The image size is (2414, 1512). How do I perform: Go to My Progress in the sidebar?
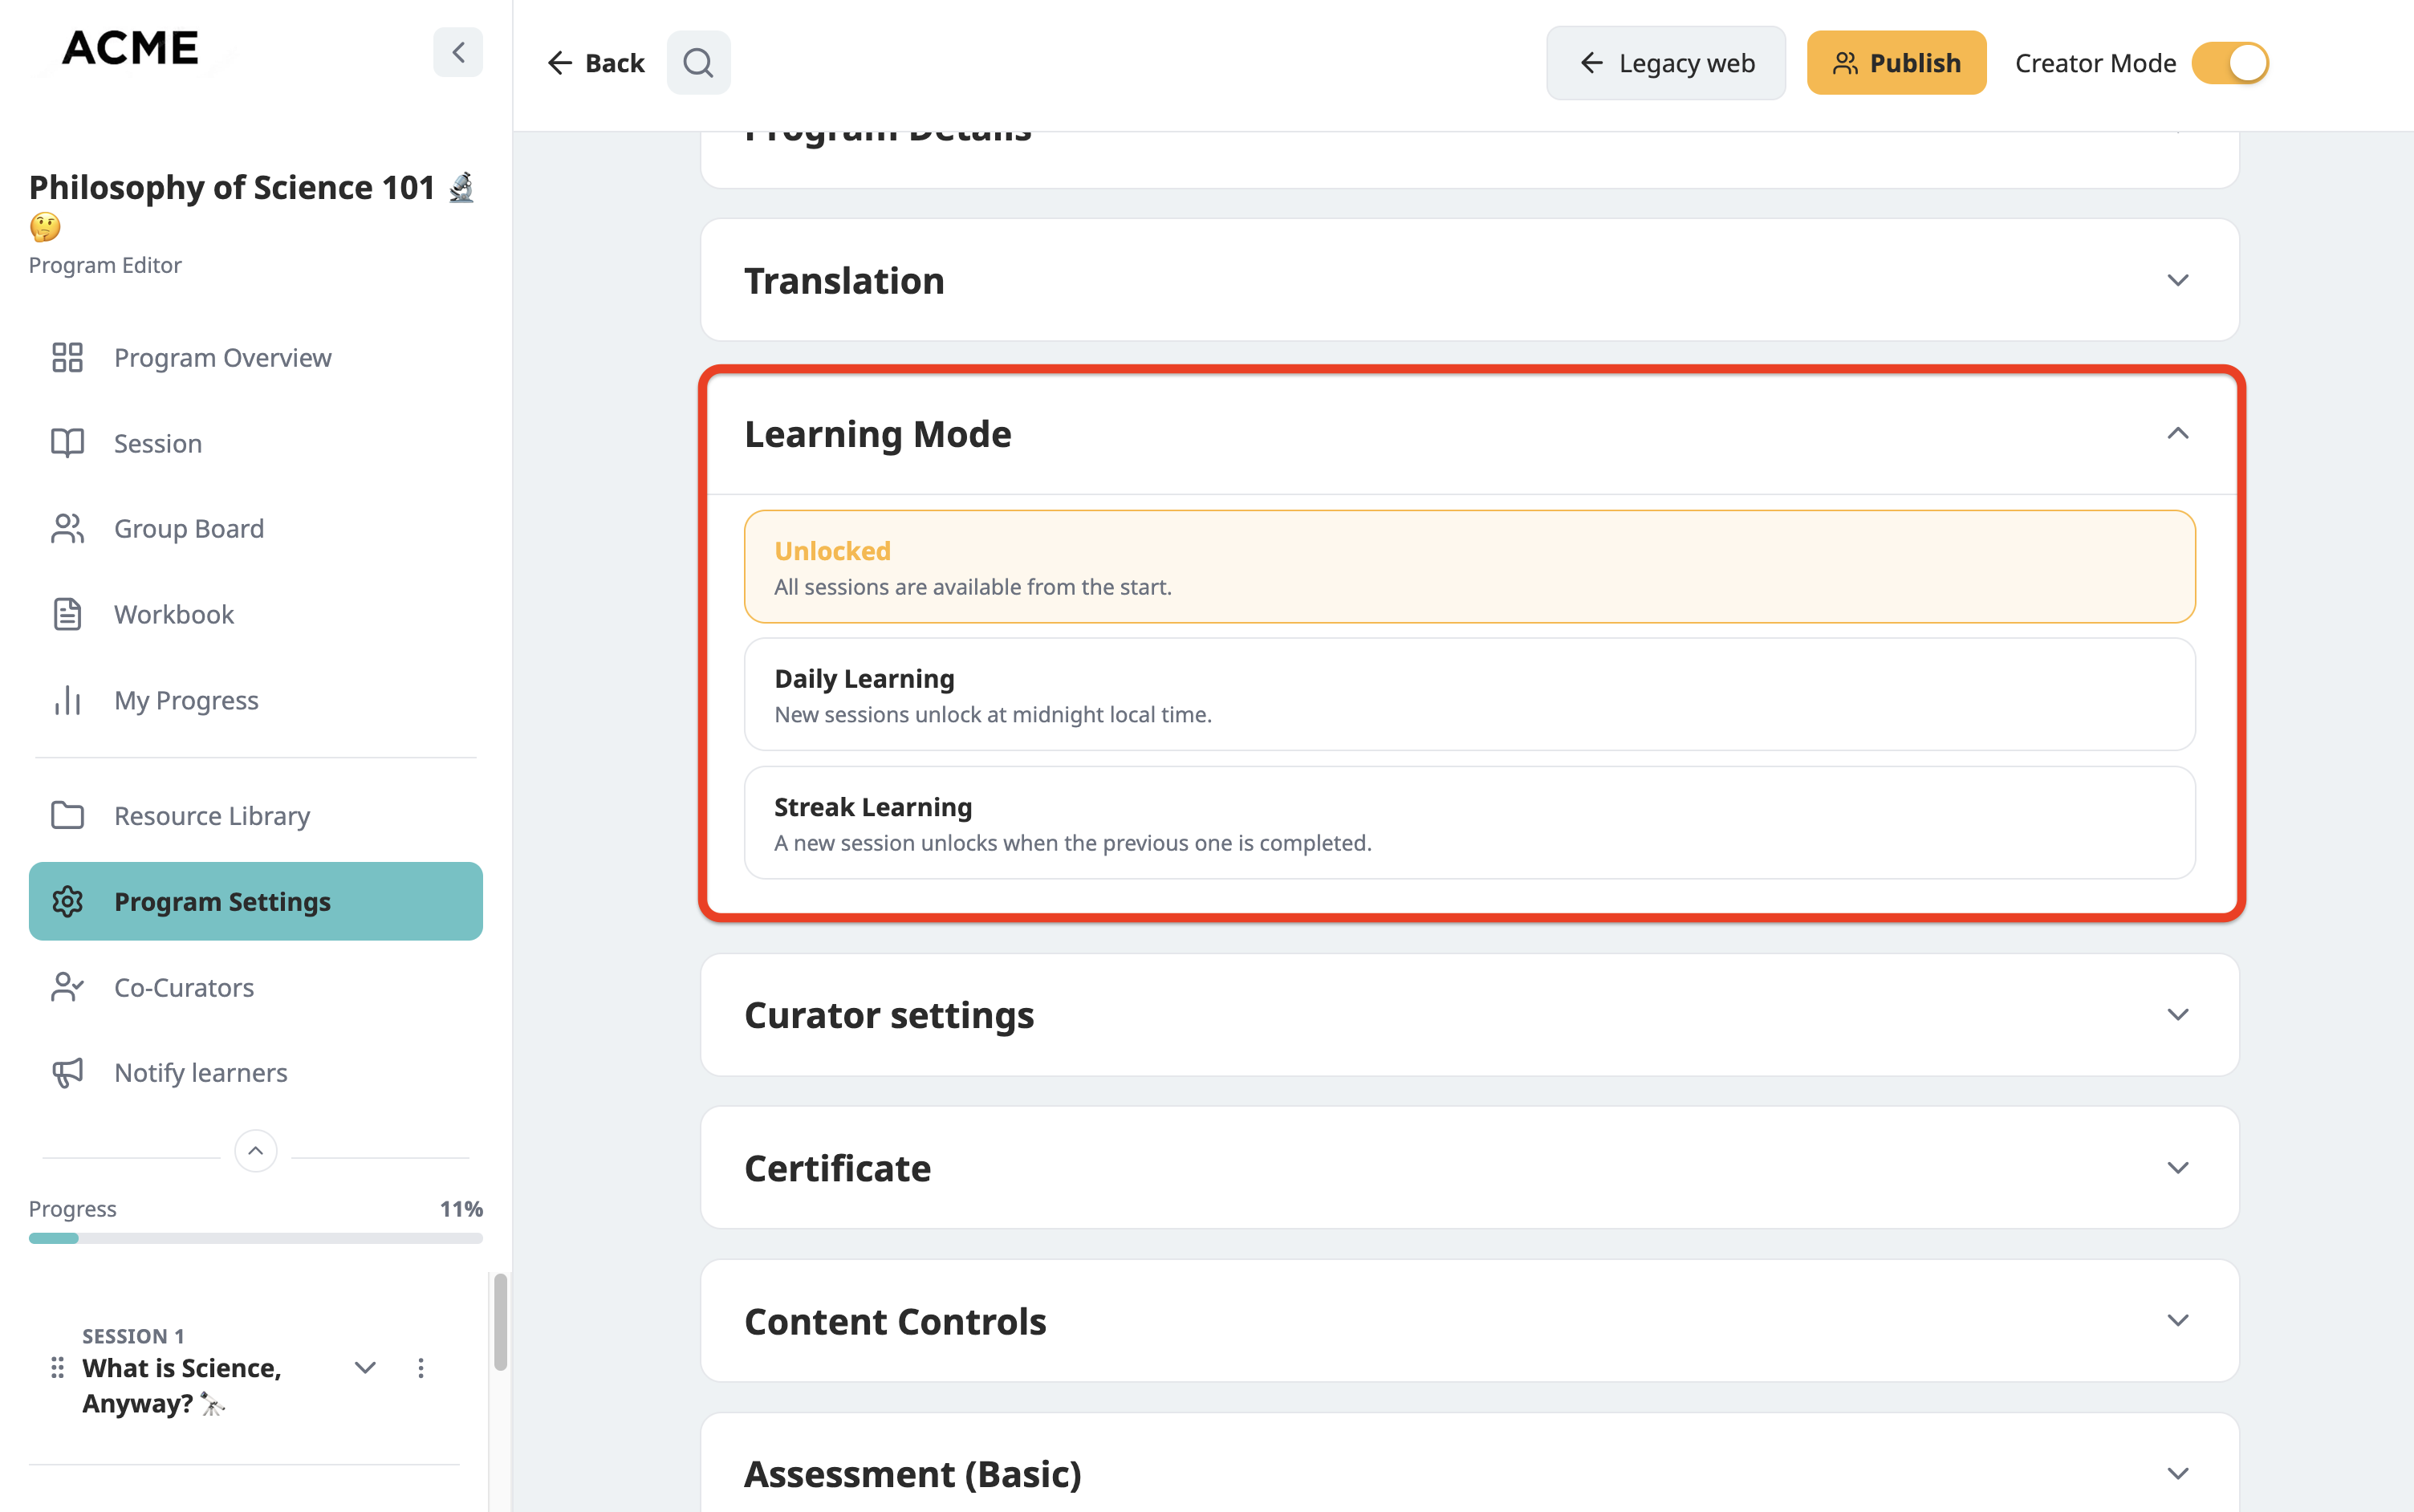pos(256,700)
